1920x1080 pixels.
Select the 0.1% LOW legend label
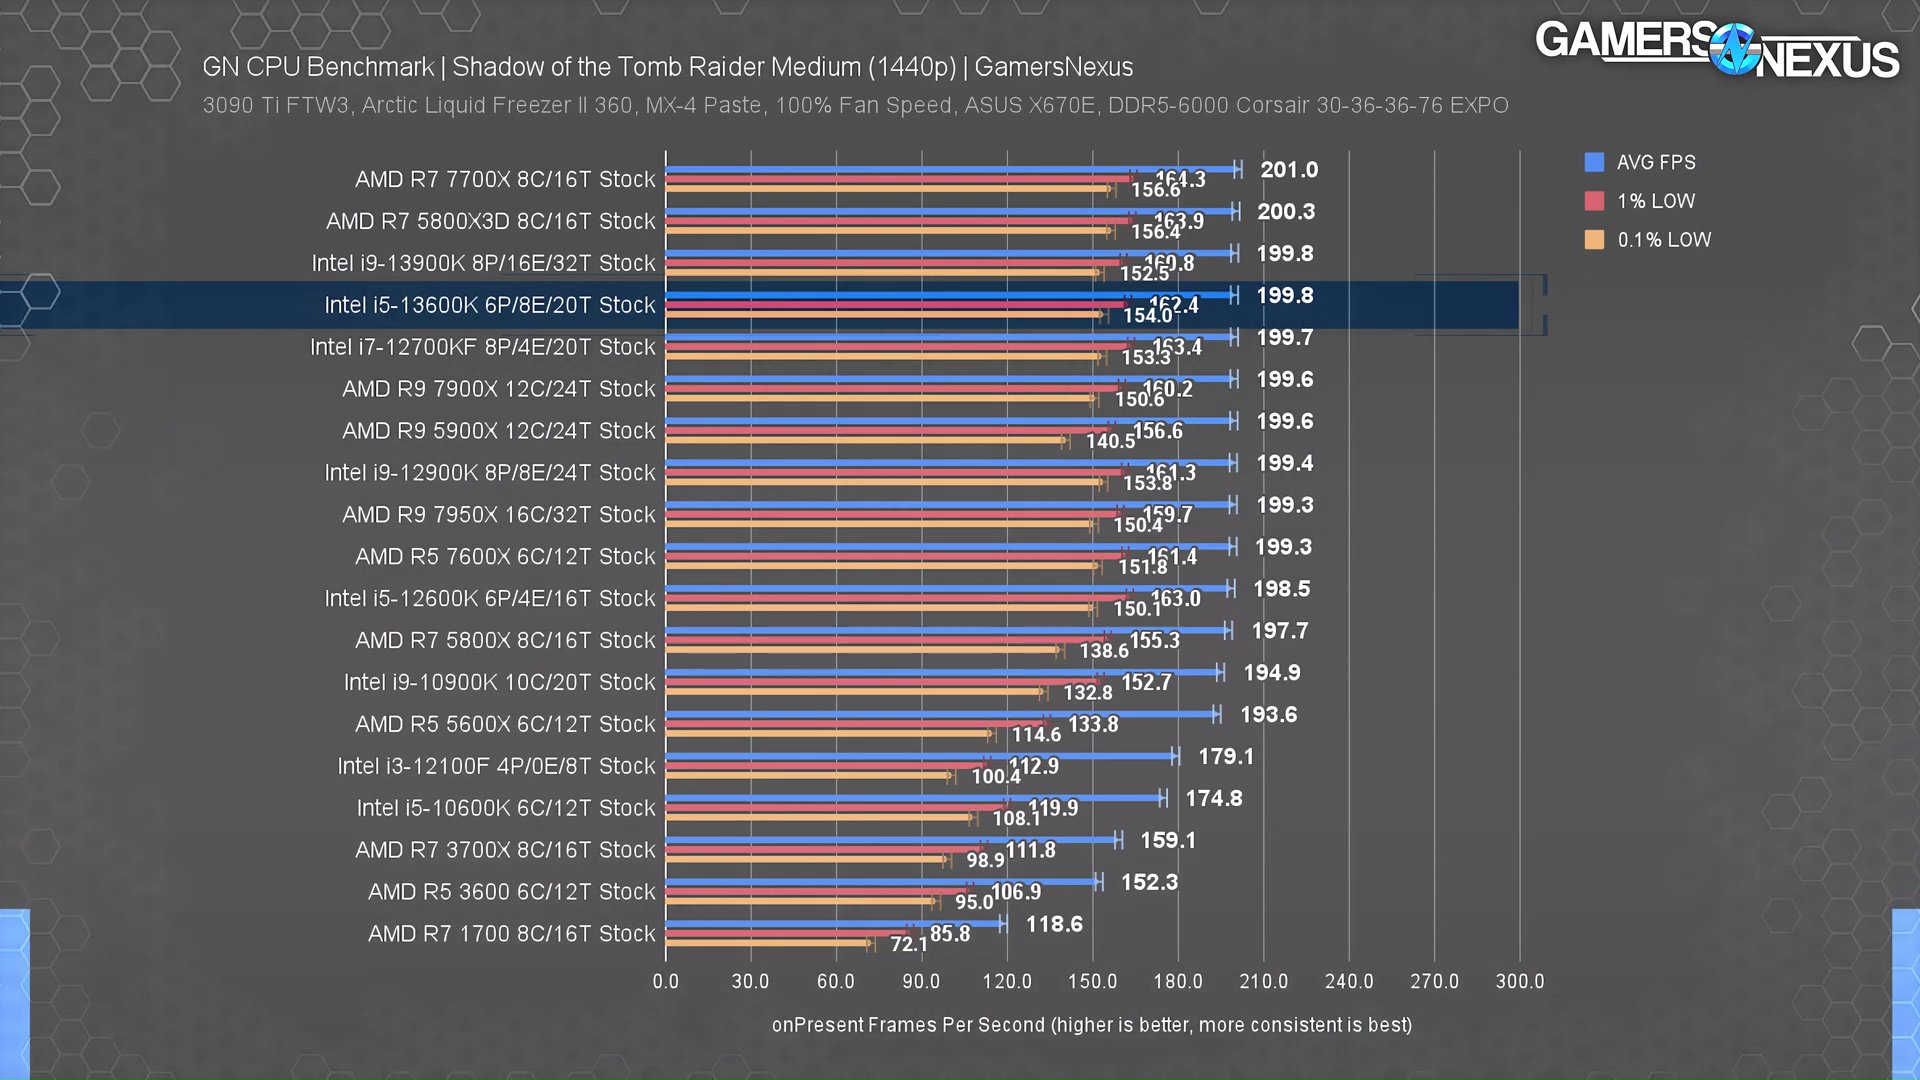tap(1663, 240)
